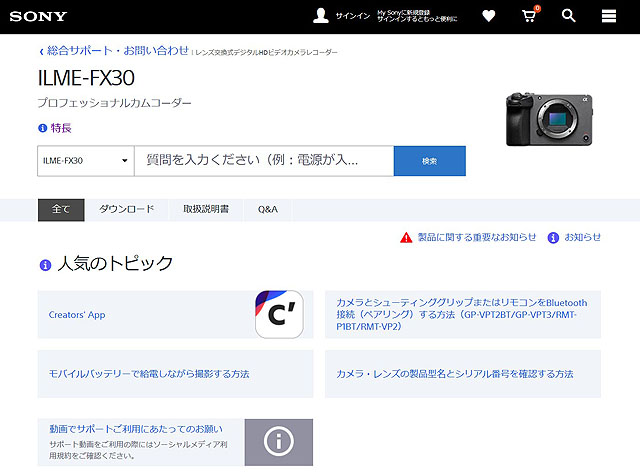
Task: Open the favorites heart icon
Action: coord(488,16)
